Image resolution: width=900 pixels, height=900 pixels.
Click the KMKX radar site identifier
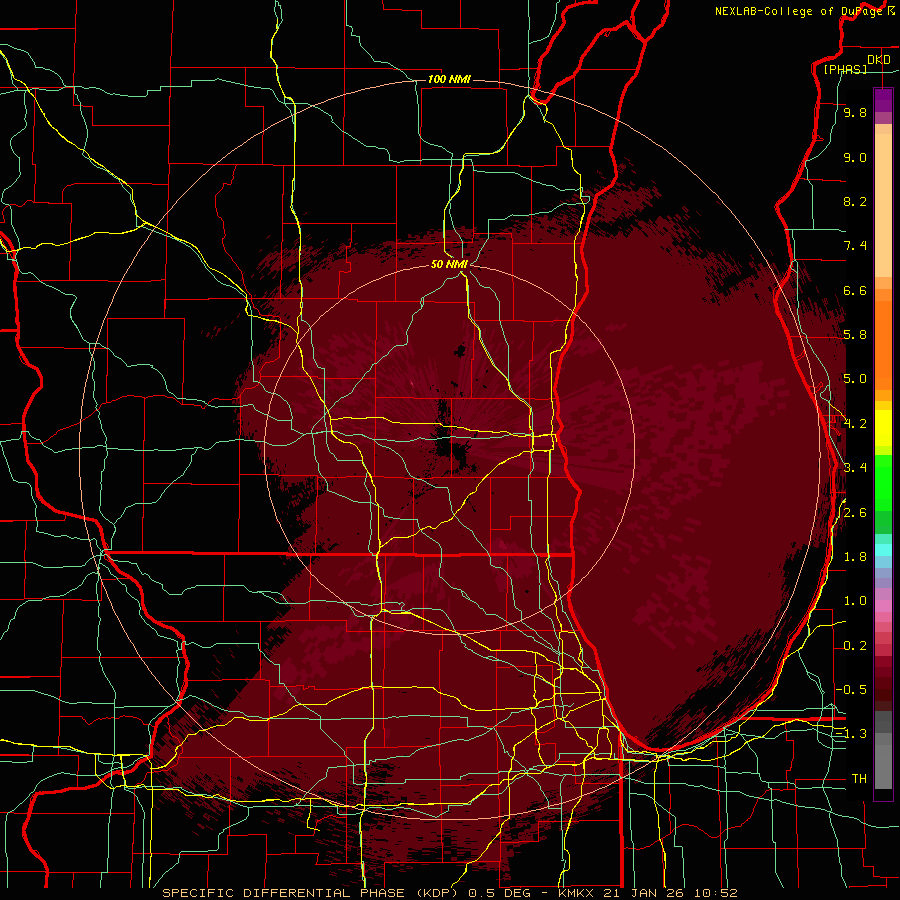(577, 893)
